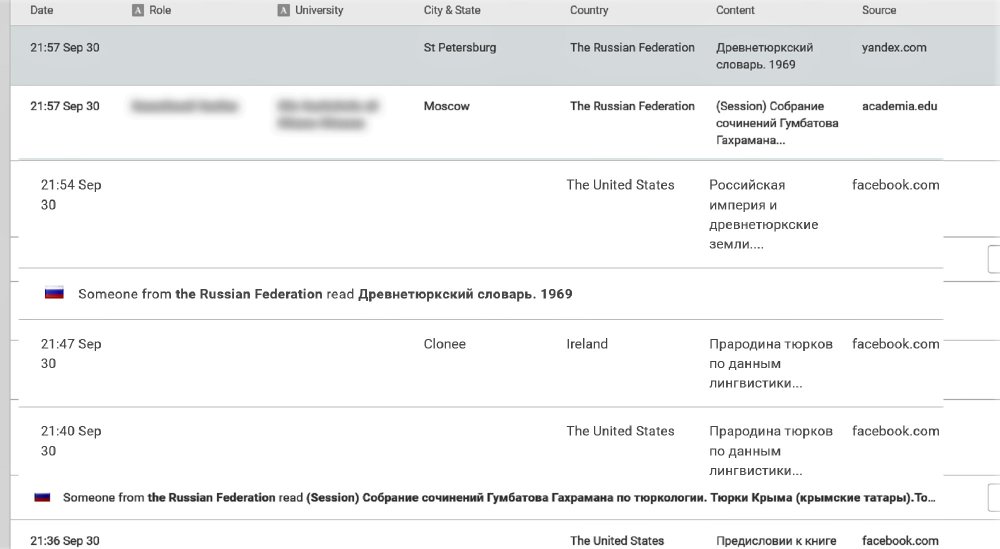Click the premium icon beside University header

pyautogui.click(x=284, y=11)
